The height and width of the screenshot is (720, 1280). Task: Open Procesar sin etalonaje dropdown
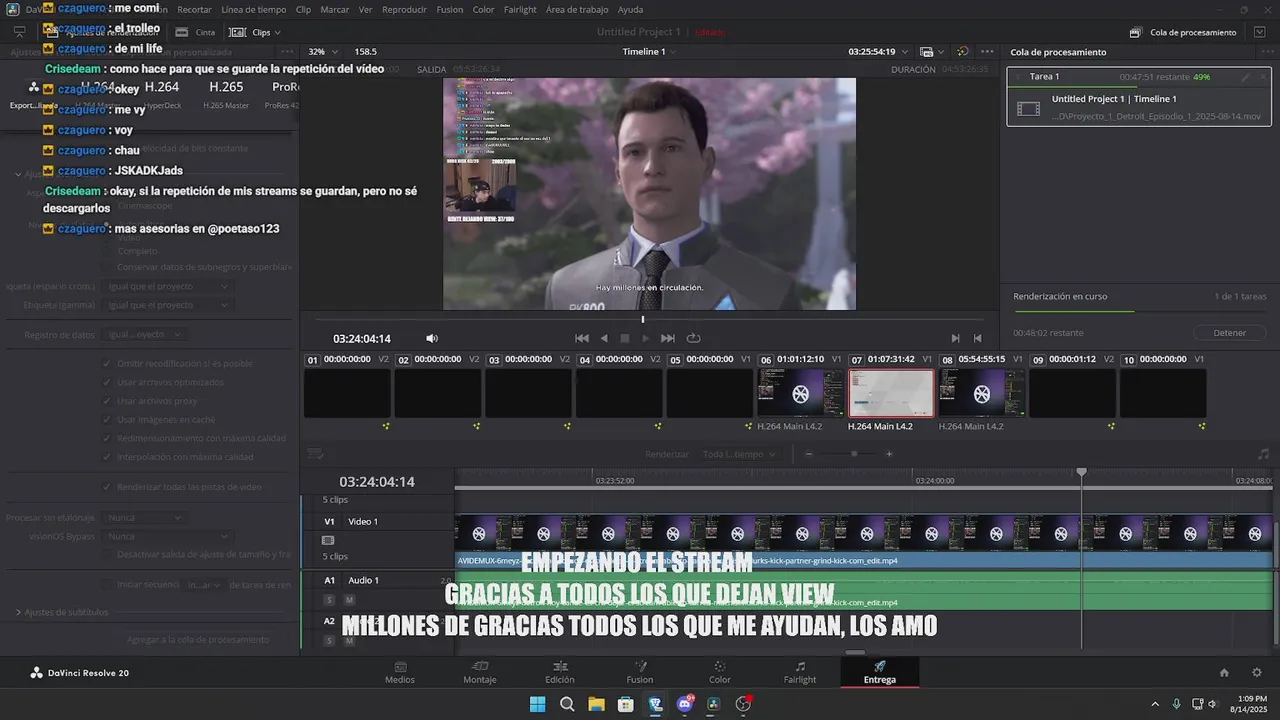145,518
